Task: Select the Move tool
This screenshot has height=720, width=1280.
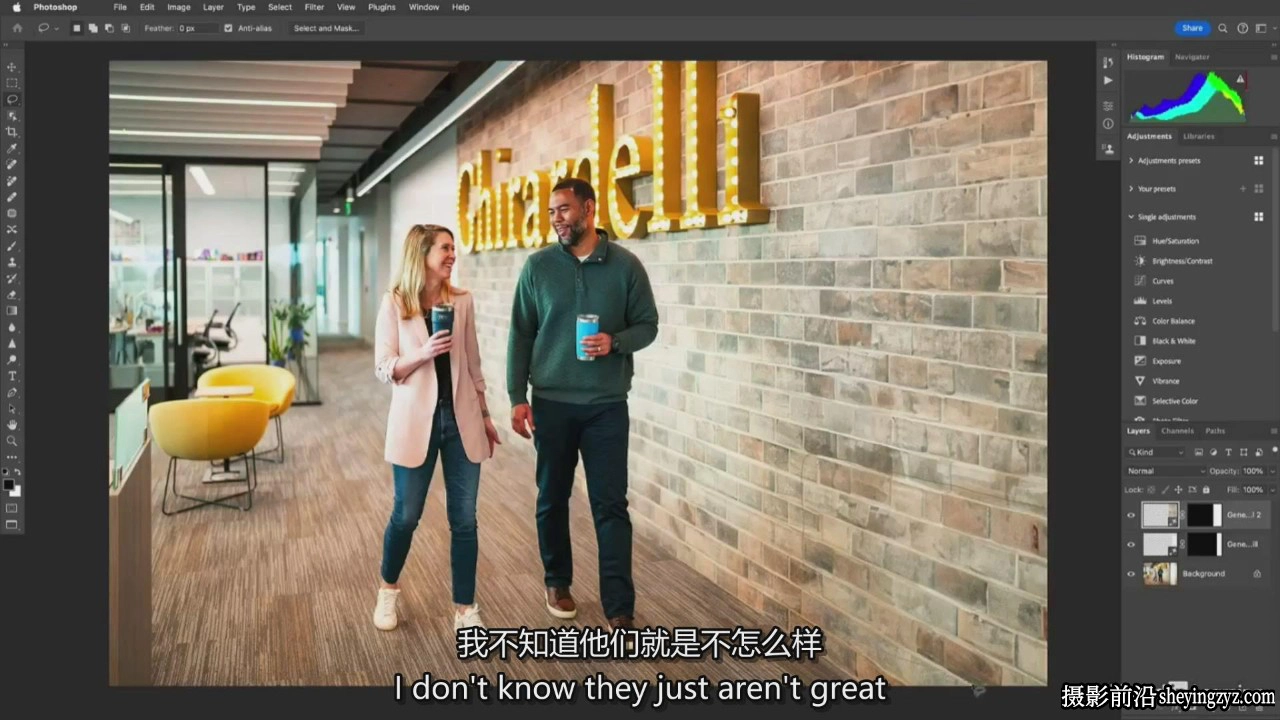Action: [x=12, y=67]
